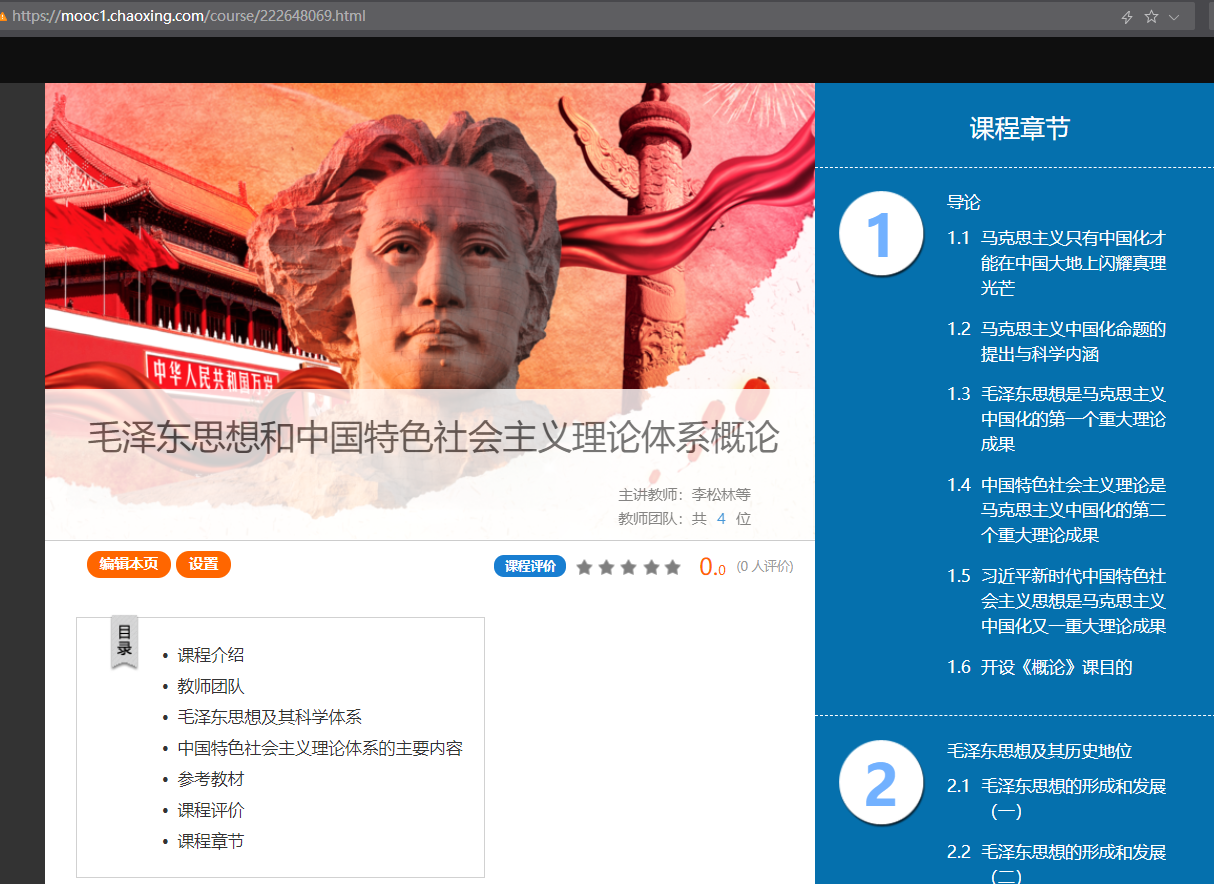Click the chapter 2 number circle
Viewport: 1214px width, 884px height.
(x=880, y=783)
